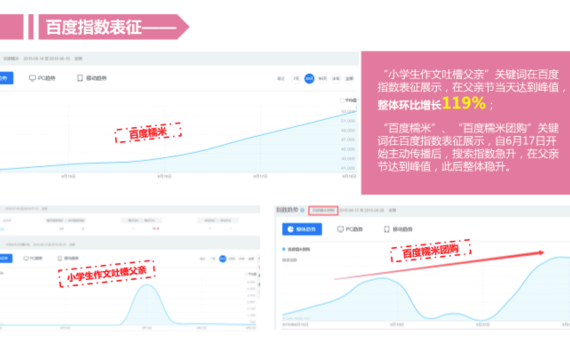Select 半年 range in 小学生作文吐槽父亲 chart
Viewport: 570px width, 360px height.
pos(241,259)
